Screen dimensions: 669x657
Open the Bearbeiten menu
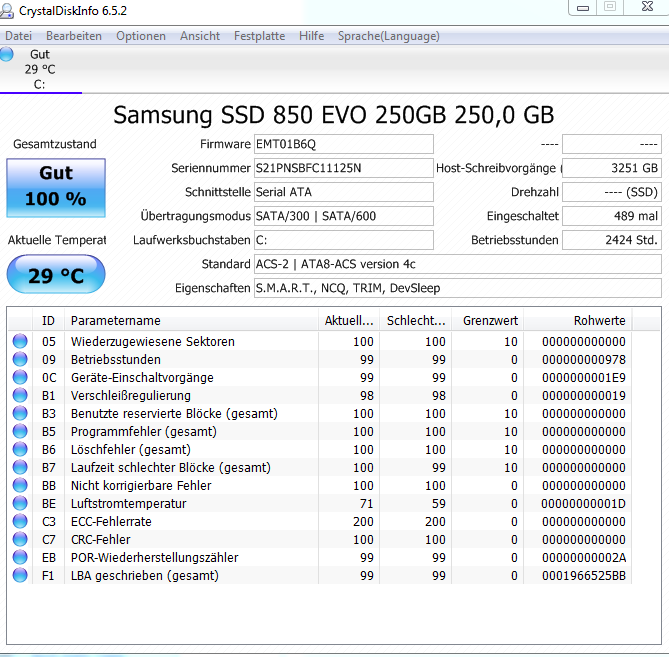tap(74, 36)
